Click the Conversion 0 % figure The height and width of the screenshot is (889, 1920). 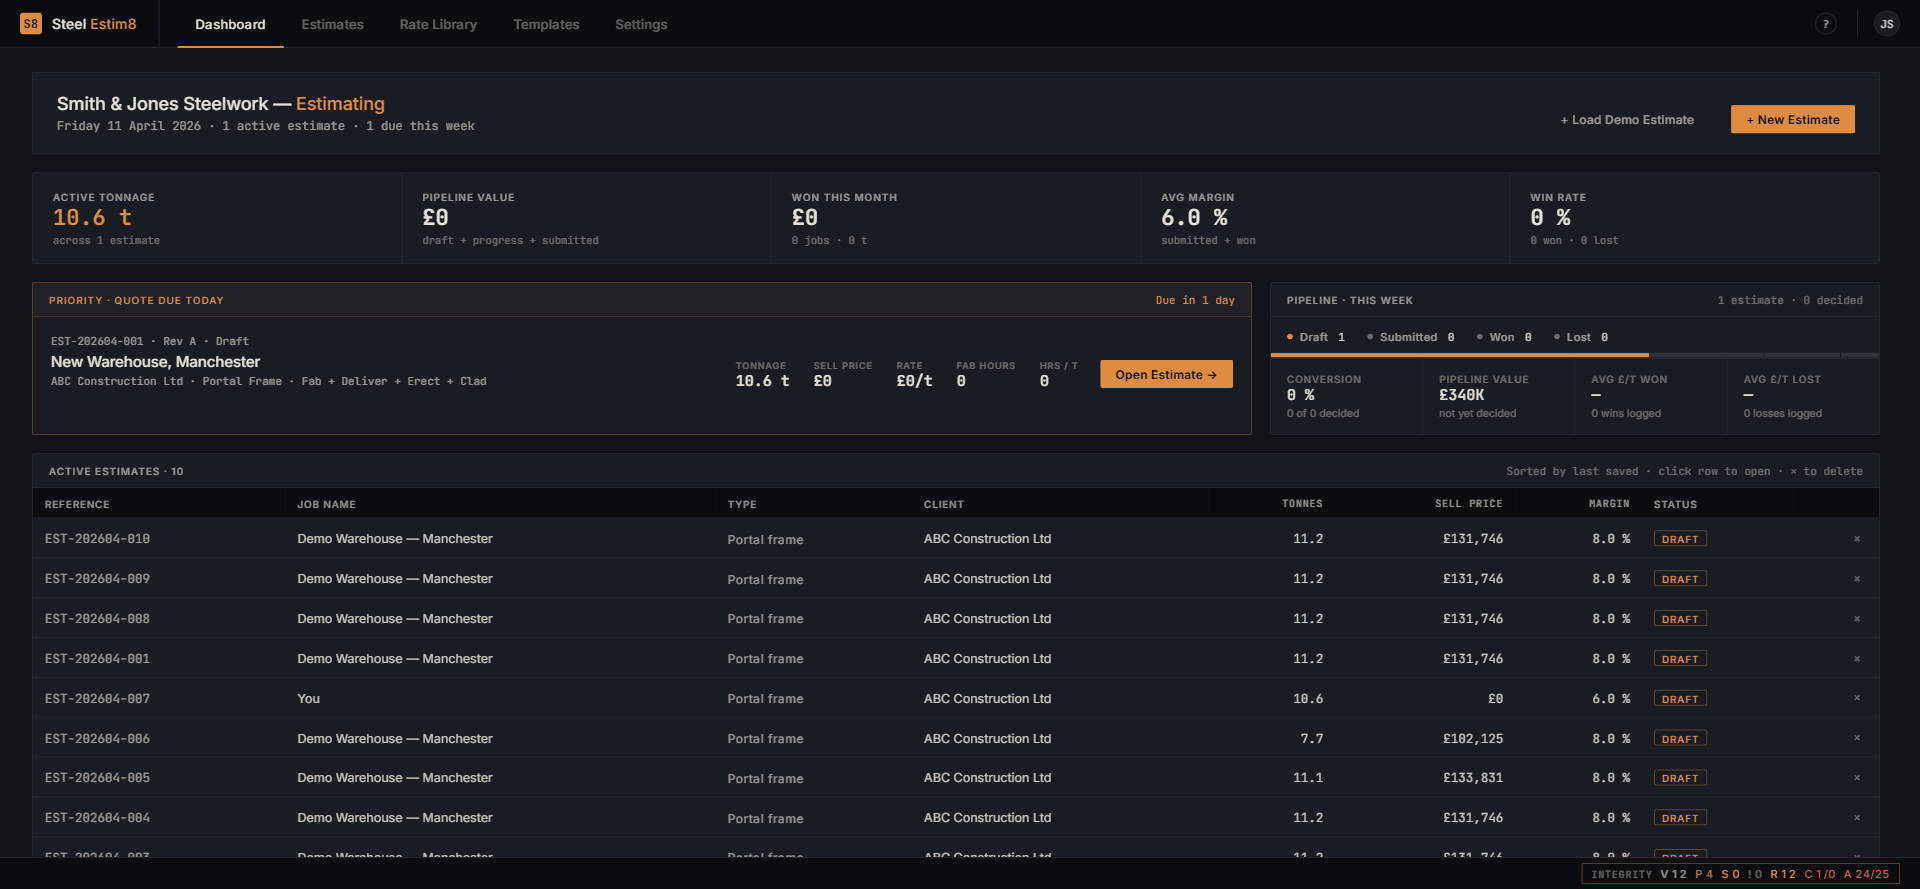(1300, 395)
